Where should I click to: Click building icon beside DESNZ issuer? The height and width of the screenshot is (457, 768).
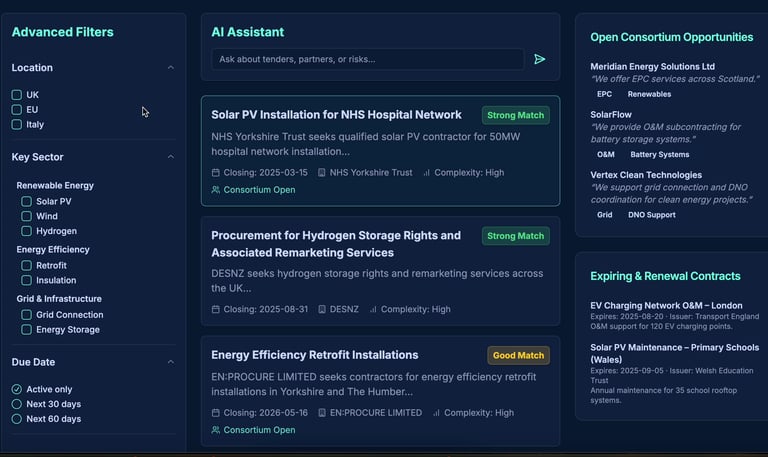[322, 309]
